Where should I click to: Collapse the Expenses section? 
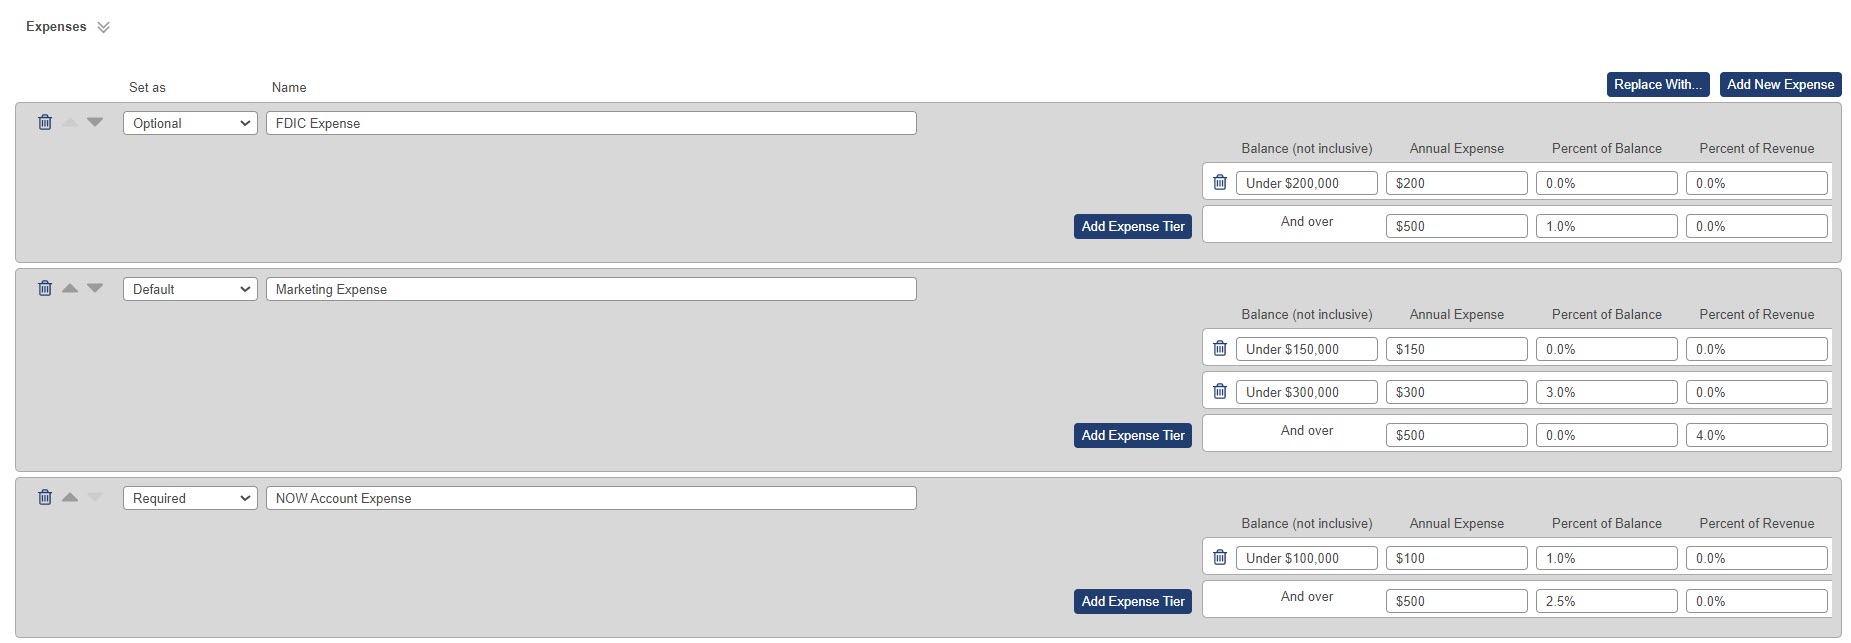click(103, 27)
